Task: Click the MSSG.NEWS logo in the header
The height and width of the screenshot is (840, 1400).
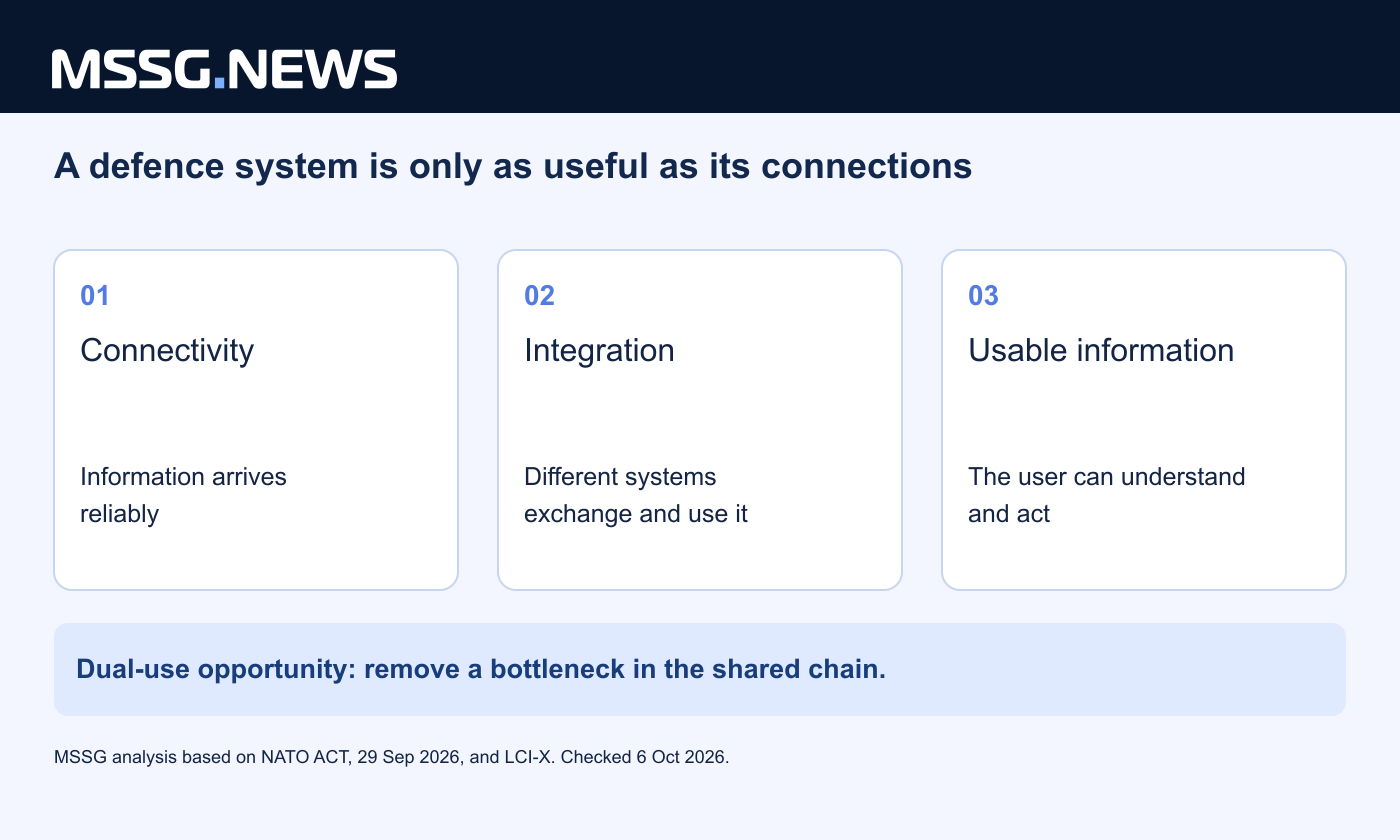Action: pos(225,69)
